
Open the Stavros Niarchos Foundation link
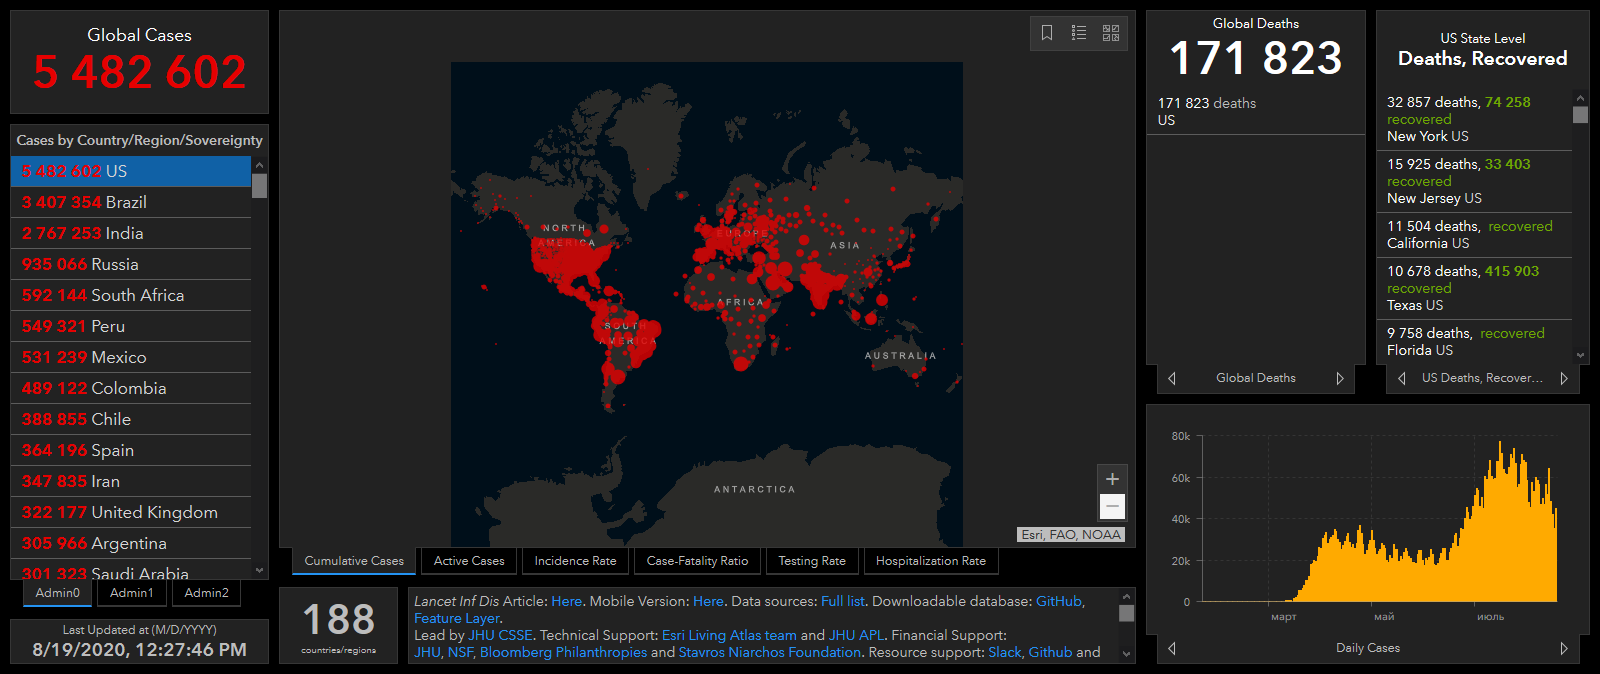tap(770, 652)
